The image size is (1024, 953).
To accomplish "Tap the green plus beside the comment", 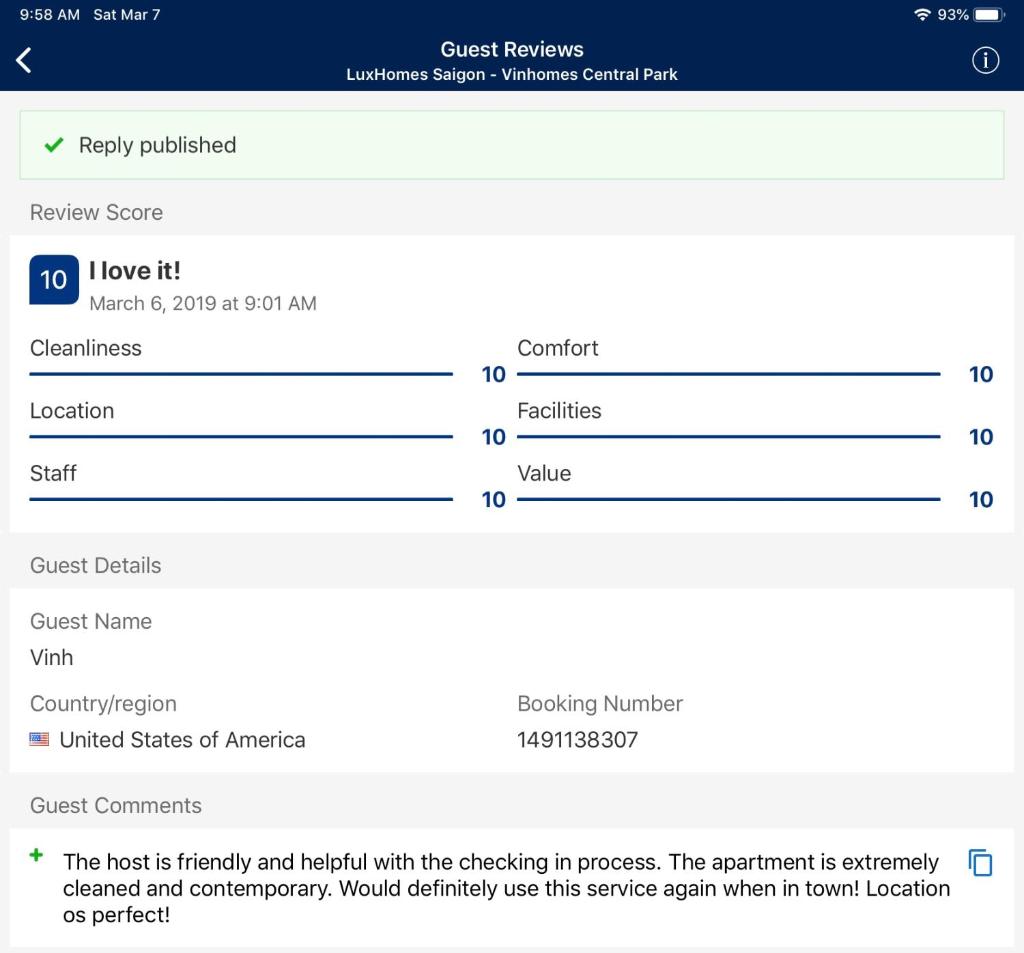I will [37, 854].
